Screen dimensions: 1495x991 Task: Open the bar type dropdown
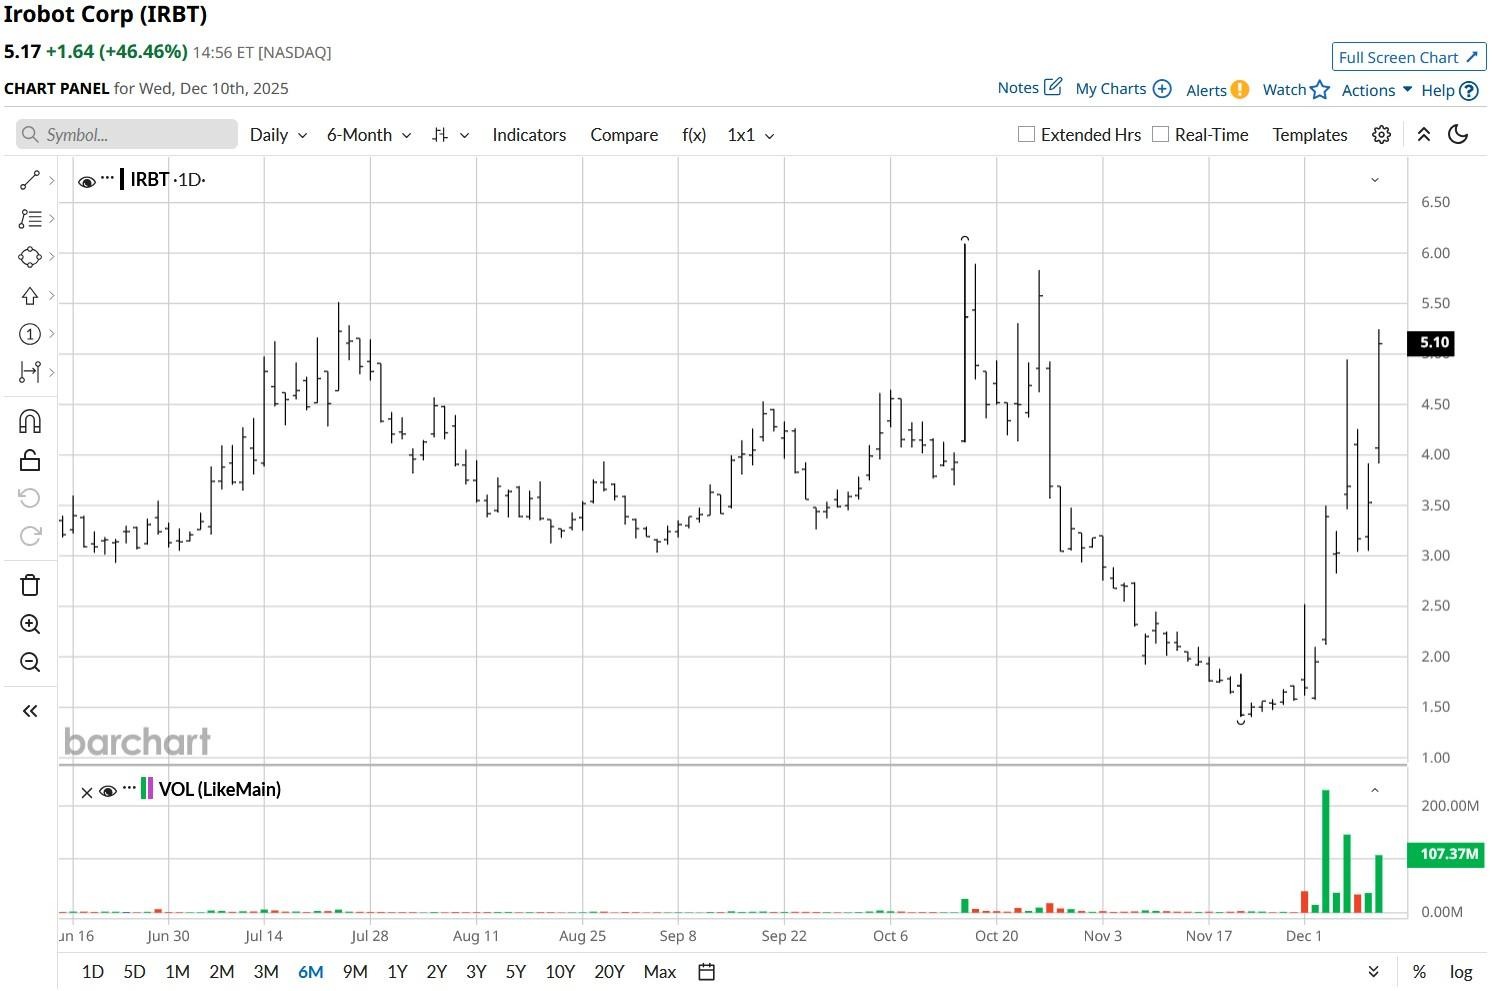450,135
